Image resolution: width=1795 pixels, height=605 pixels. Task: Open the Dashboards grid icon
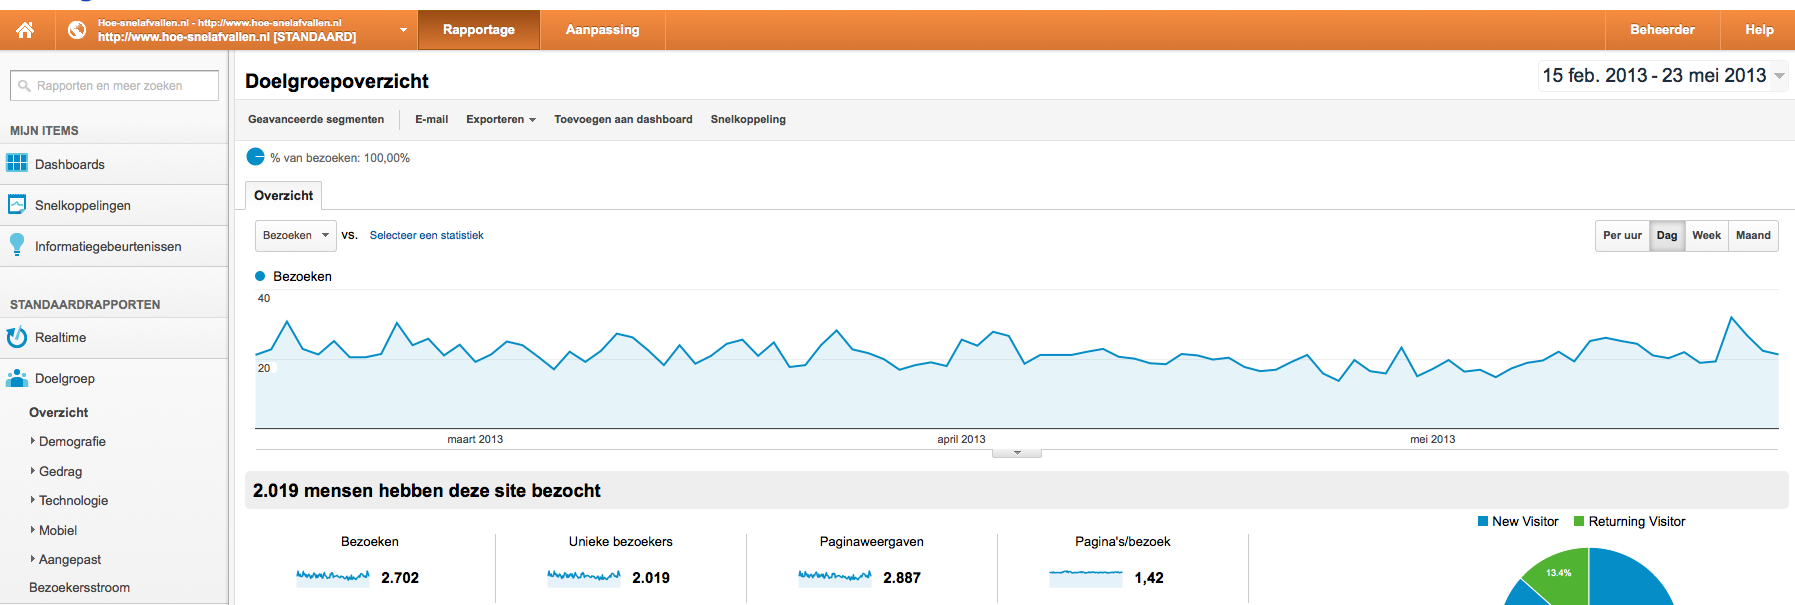click(x=17, y=163)
